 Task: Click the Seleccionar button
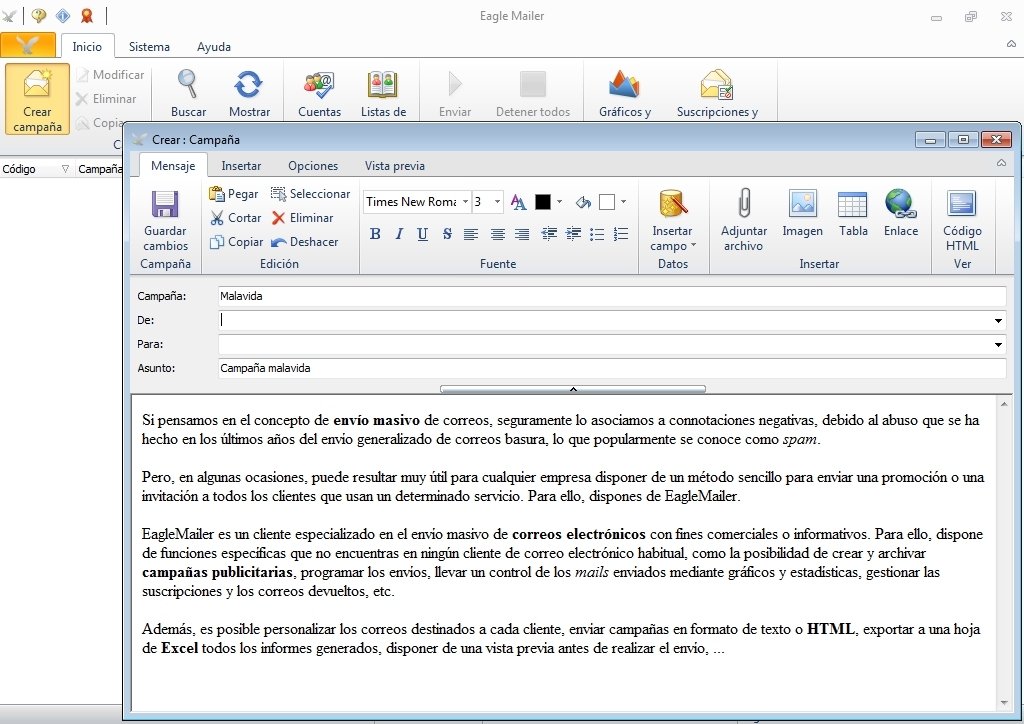[310, 194]
